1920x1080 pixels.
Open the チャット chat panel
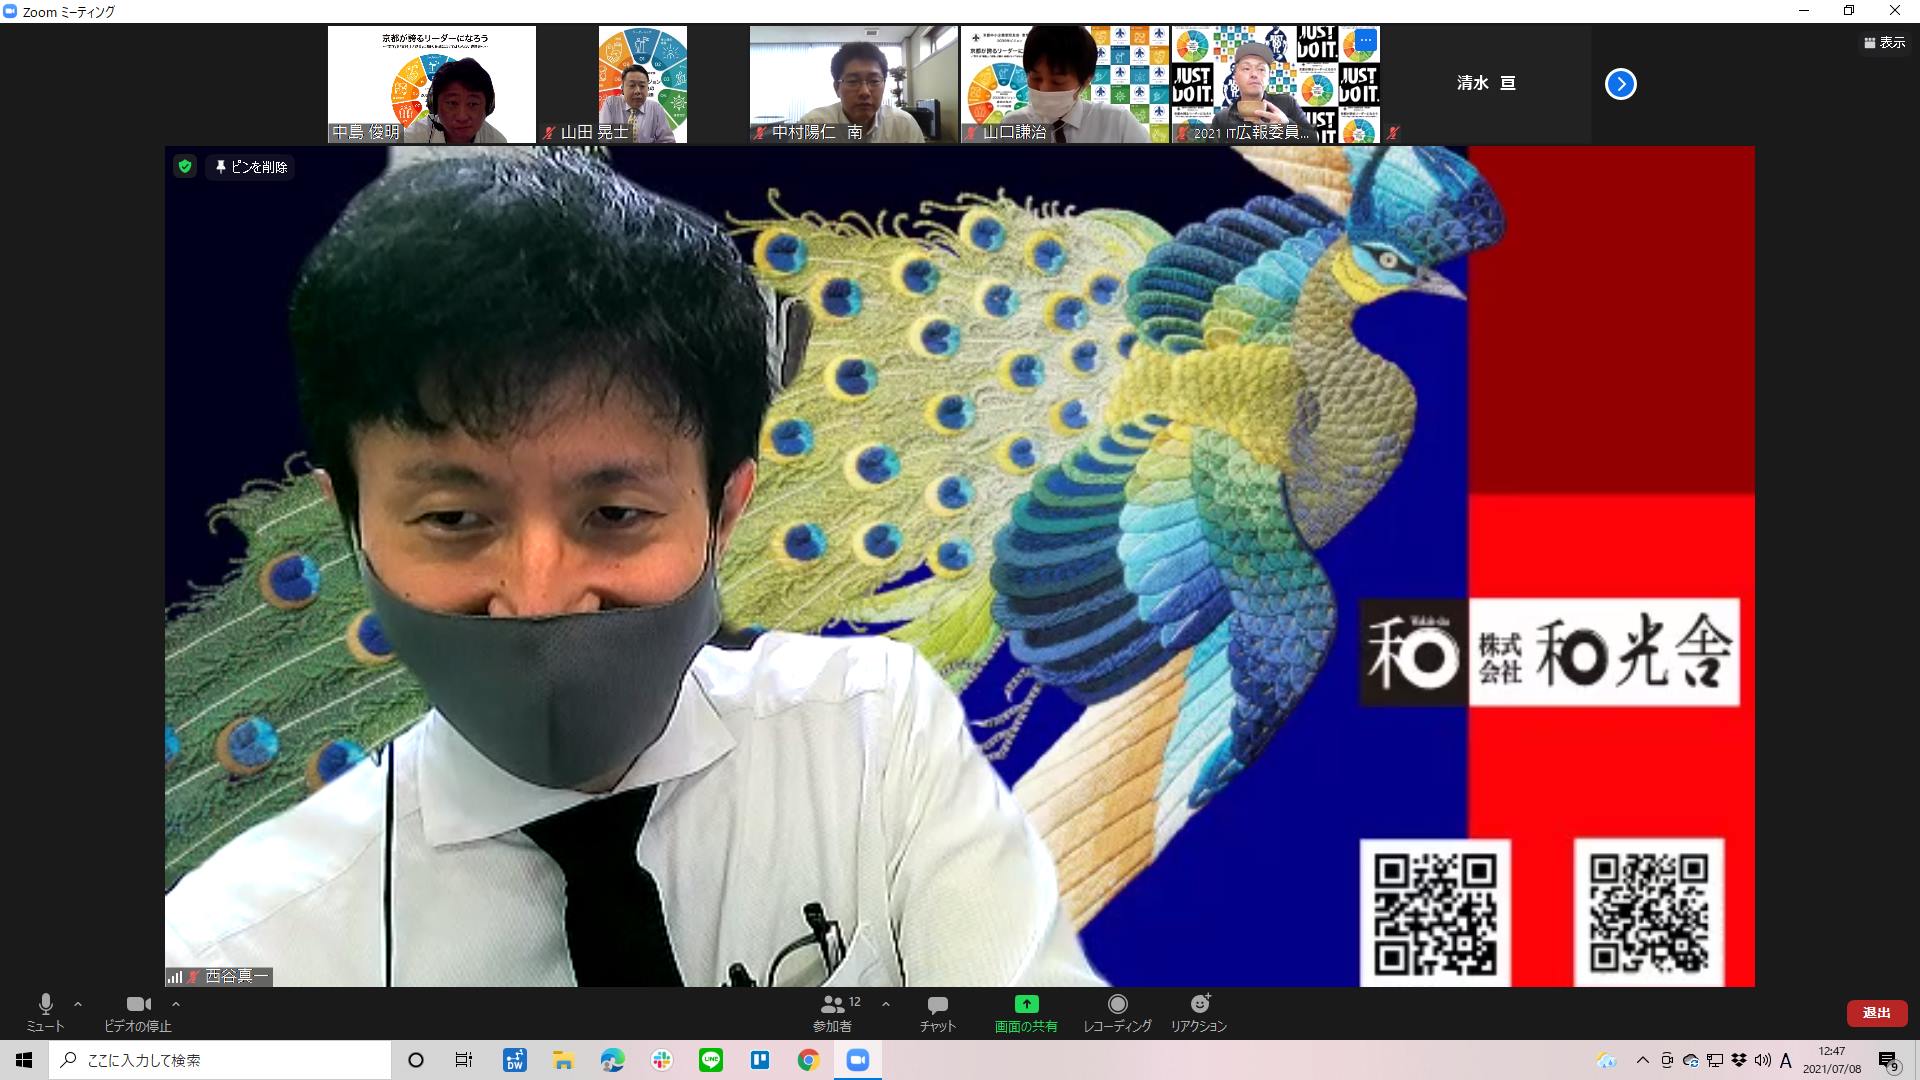tap(938, 1012)
